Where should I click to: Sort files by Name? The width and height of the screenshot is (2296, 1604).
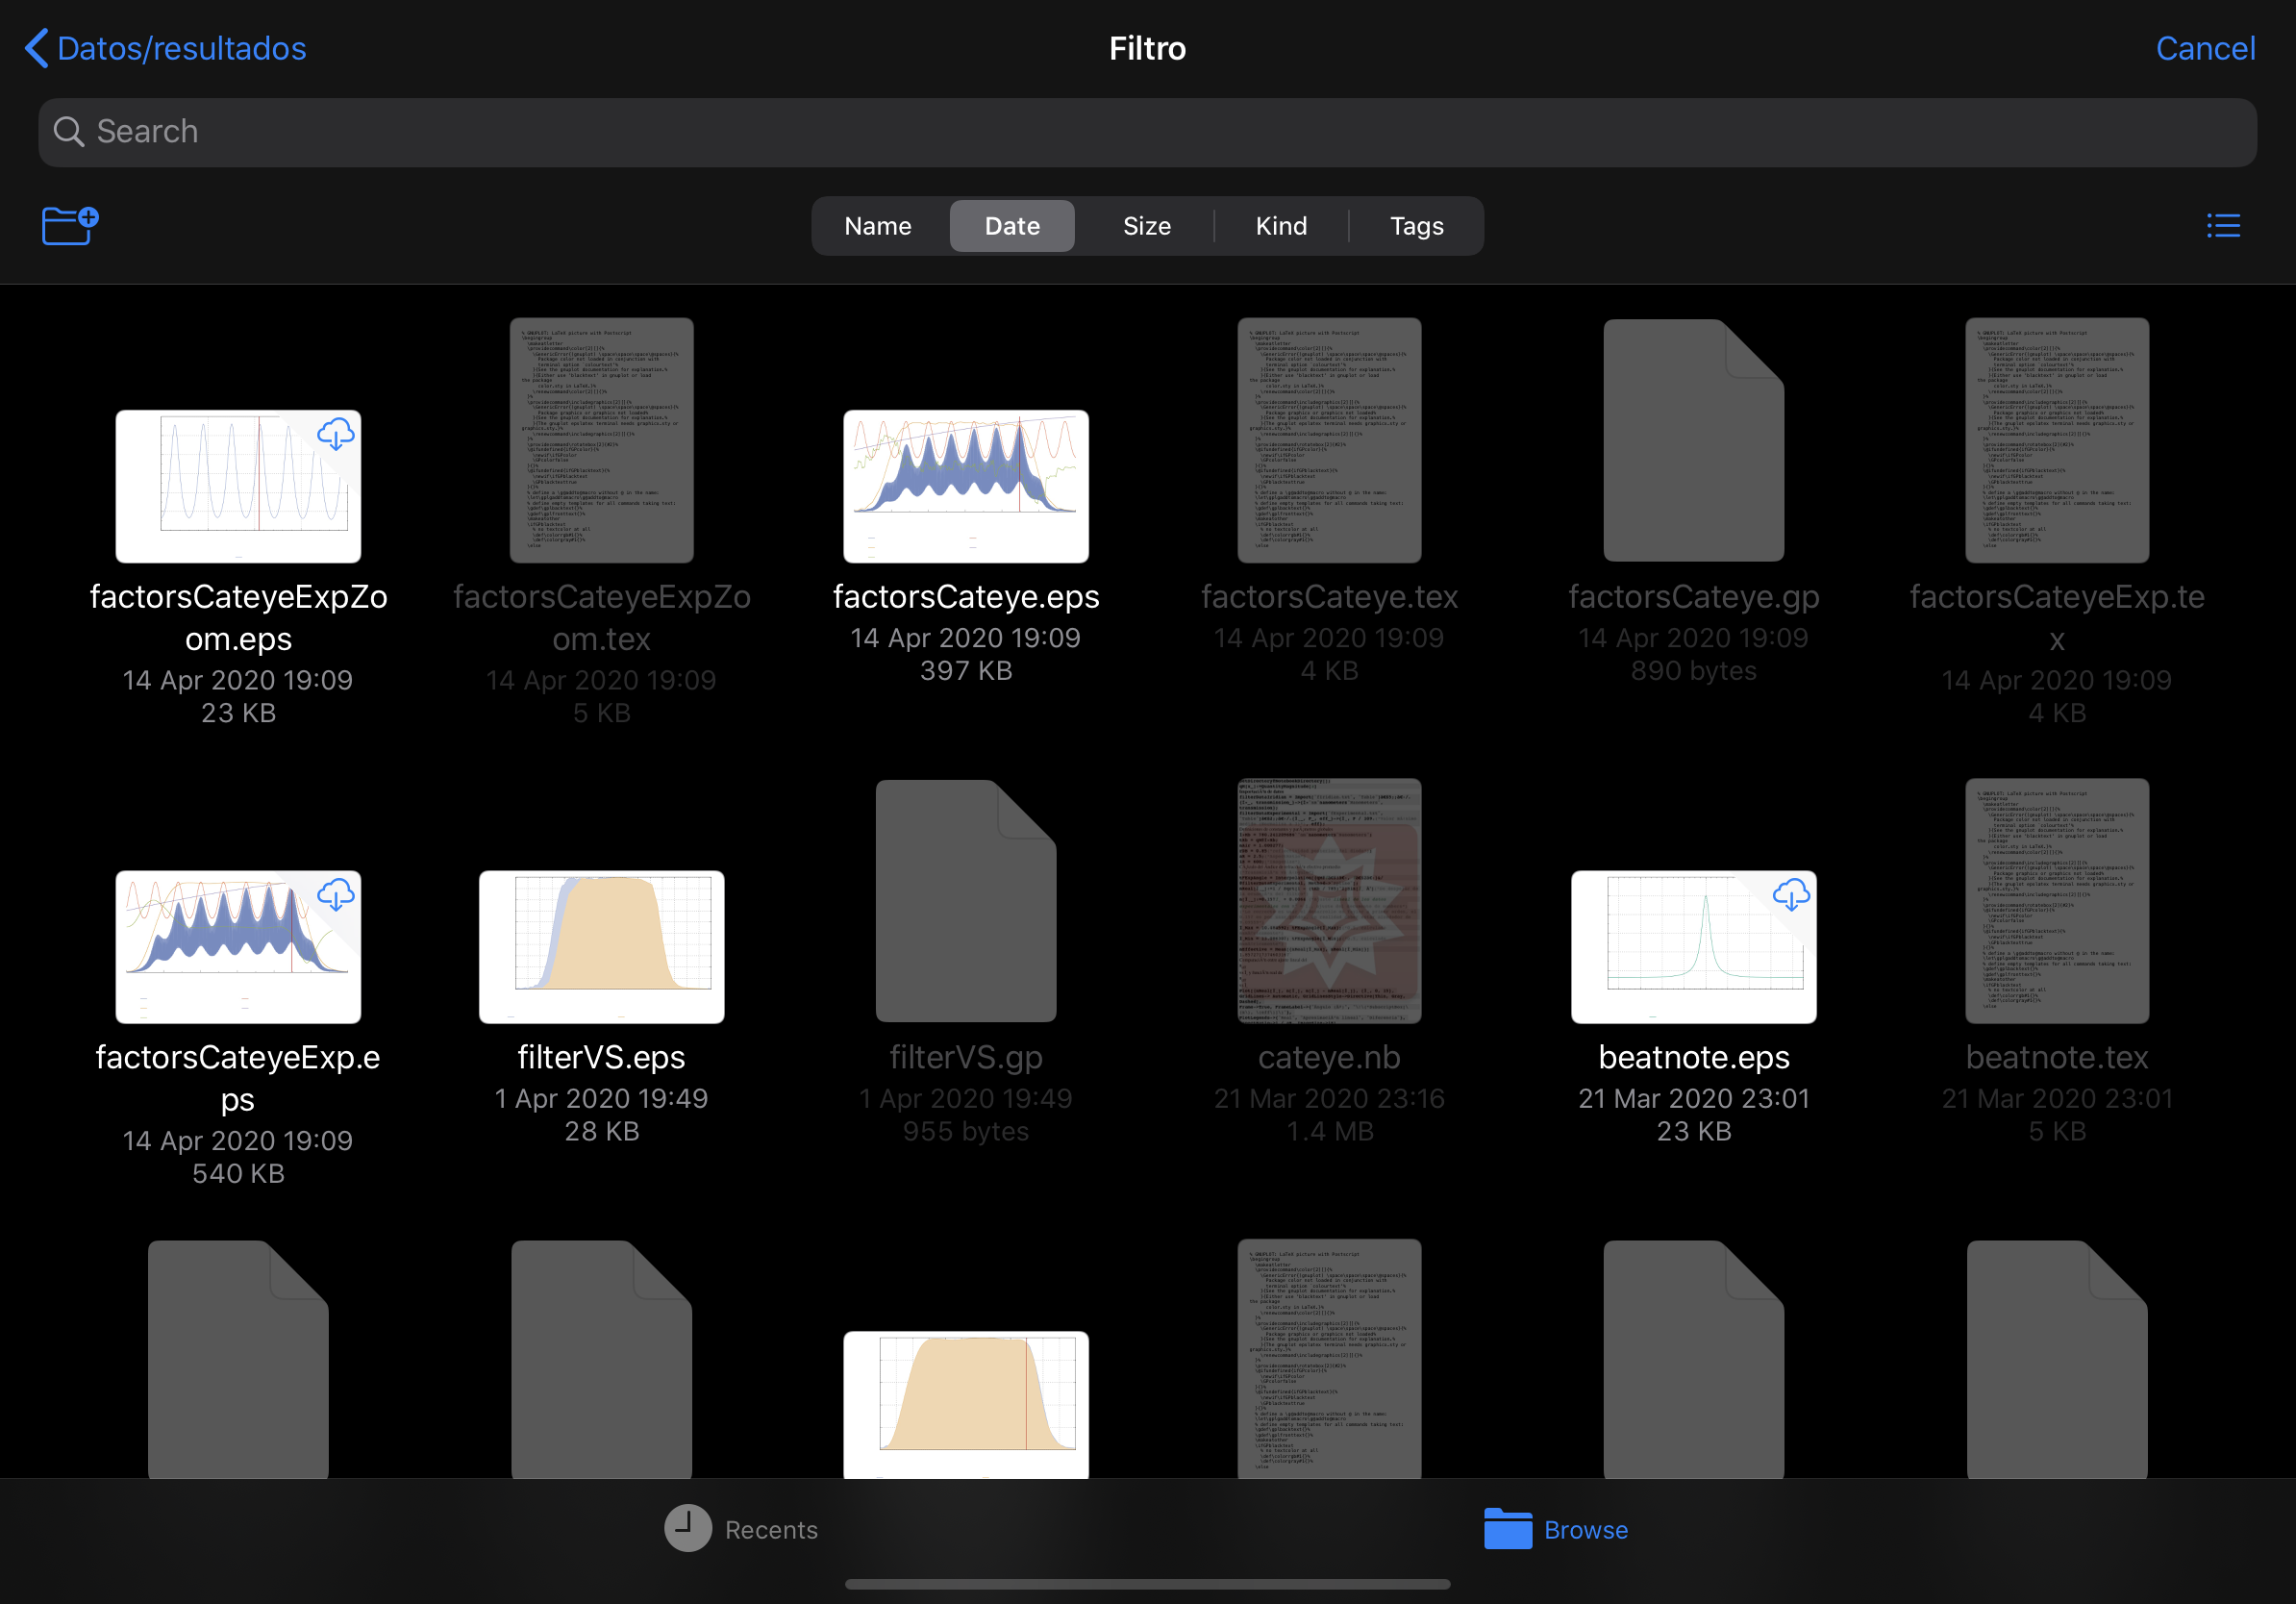point(877,226)
